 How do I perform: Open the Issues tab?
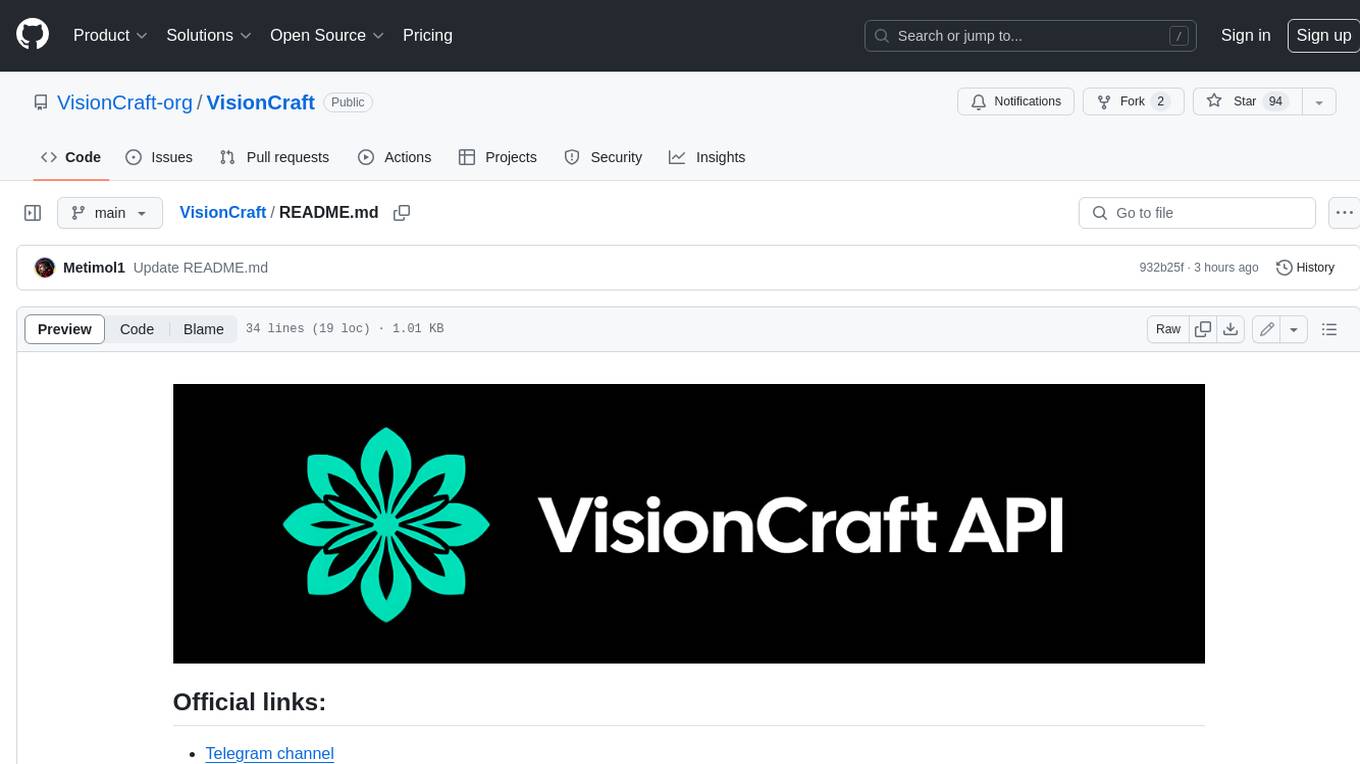coord(159,157)
